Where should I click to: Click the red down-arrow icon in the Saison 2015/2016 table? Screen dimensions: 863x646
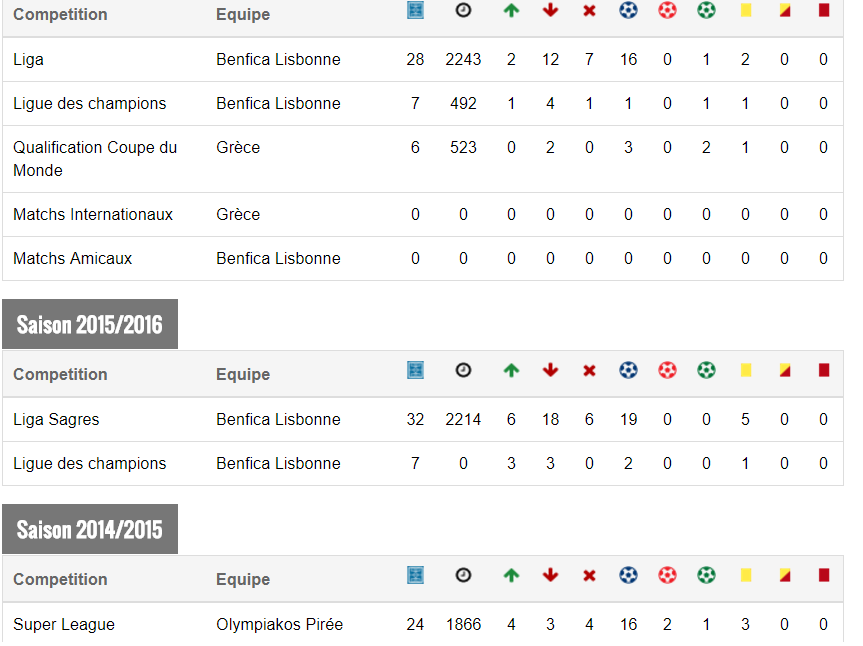tap(550, 370)
